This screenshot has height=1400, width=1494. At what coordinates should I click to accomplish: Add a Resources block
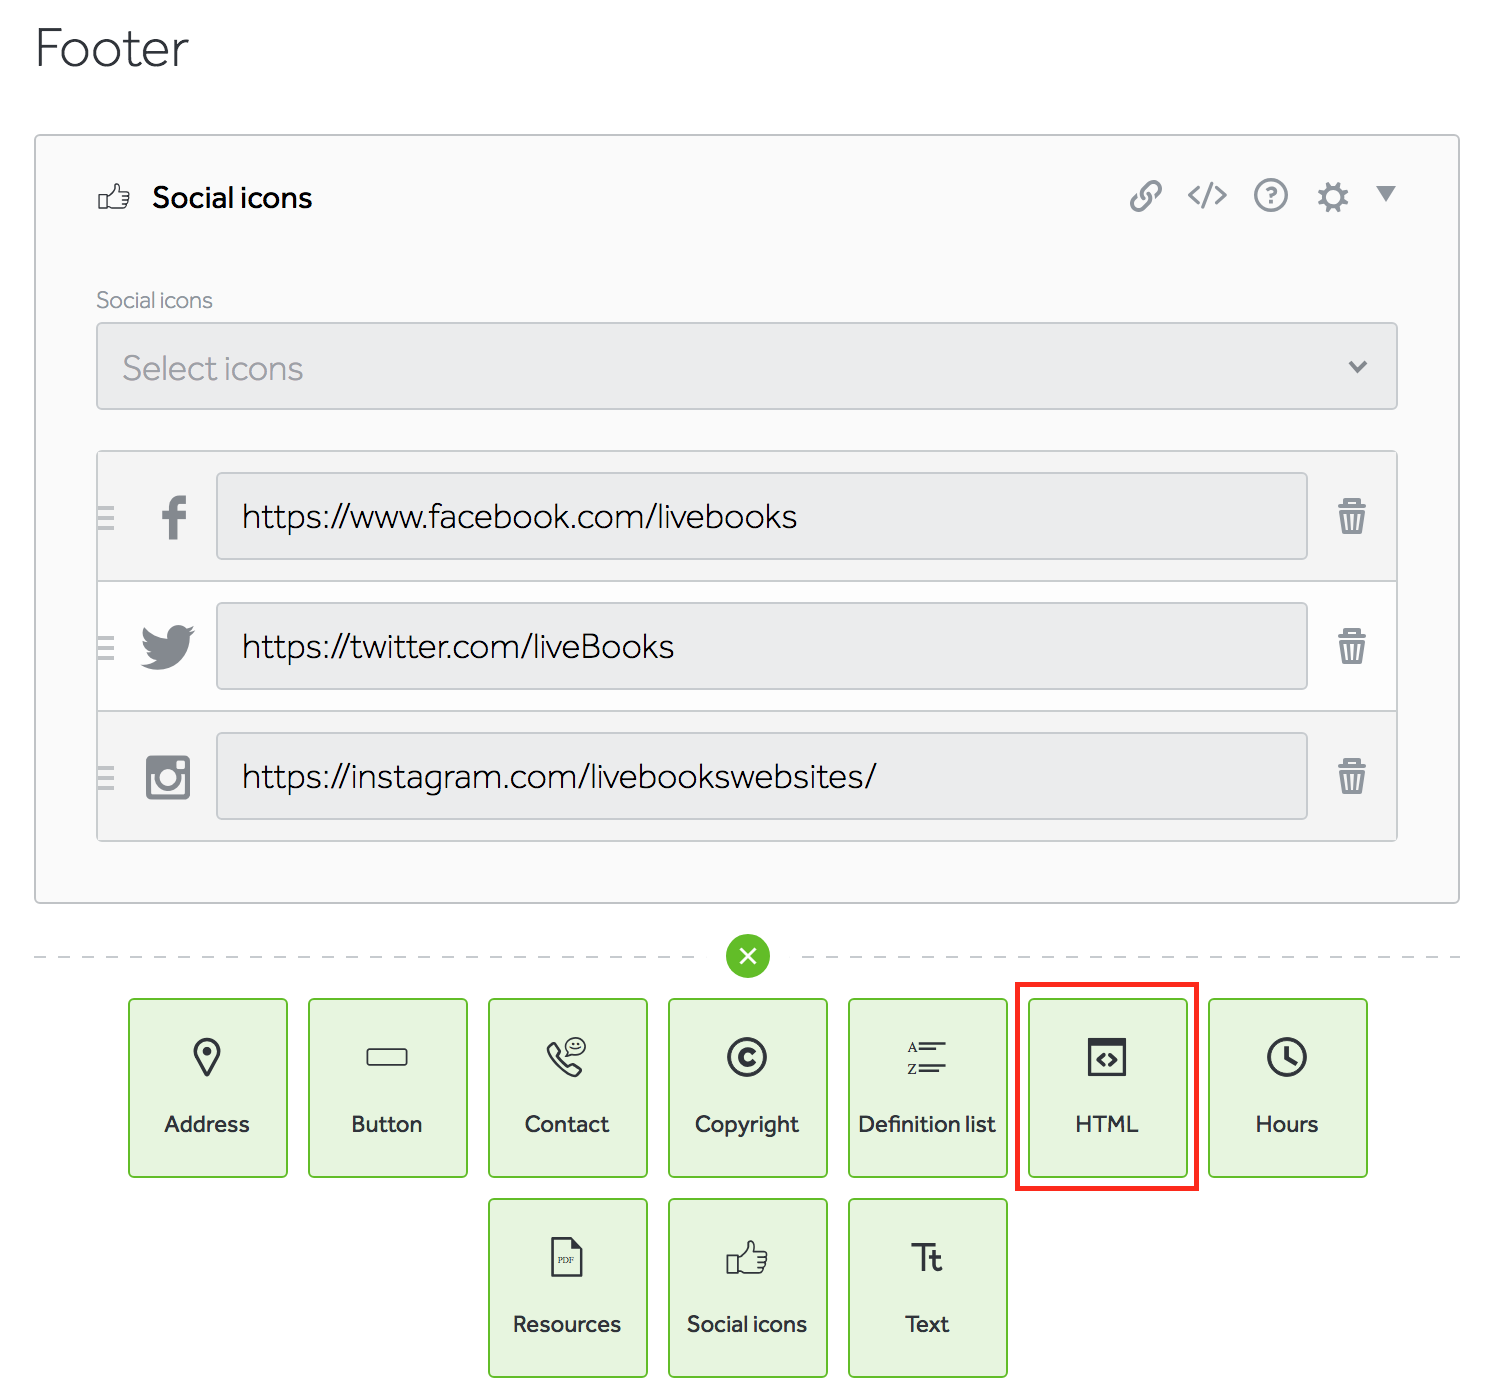pos(567,1288)
